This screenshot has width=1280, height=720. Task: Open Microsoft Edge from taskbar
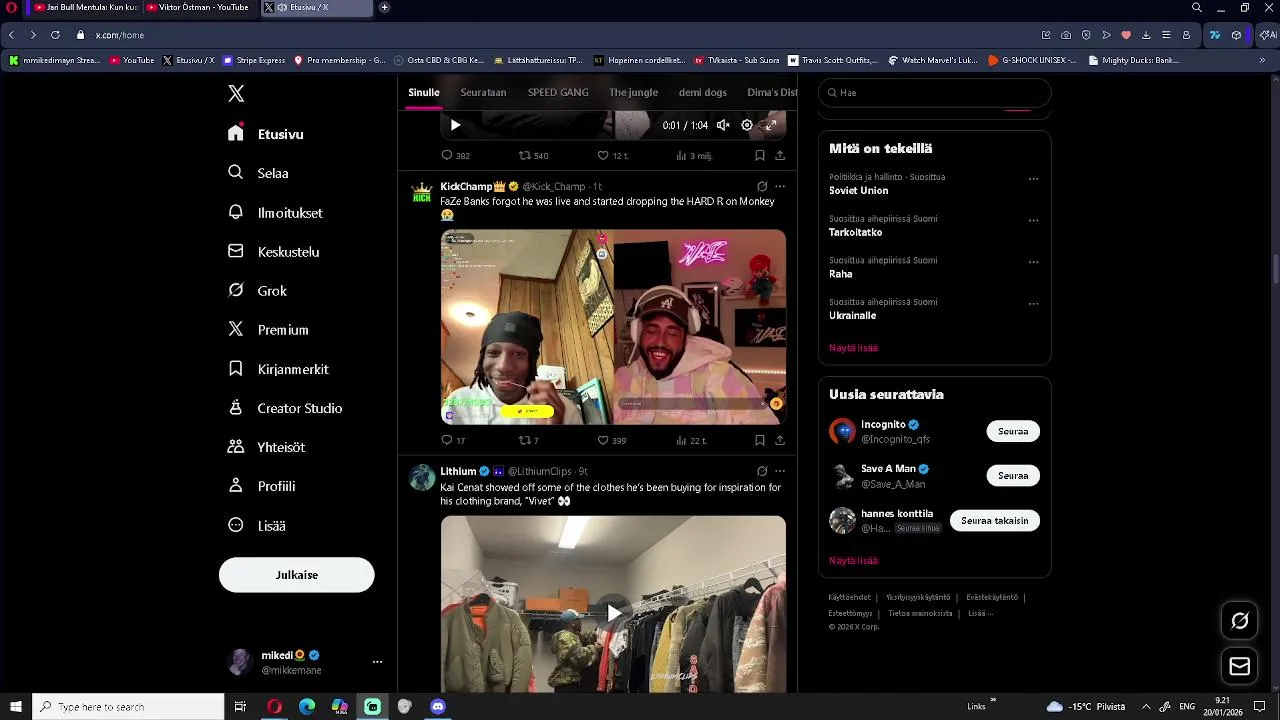pyautogui.click(x=307, y=706)
